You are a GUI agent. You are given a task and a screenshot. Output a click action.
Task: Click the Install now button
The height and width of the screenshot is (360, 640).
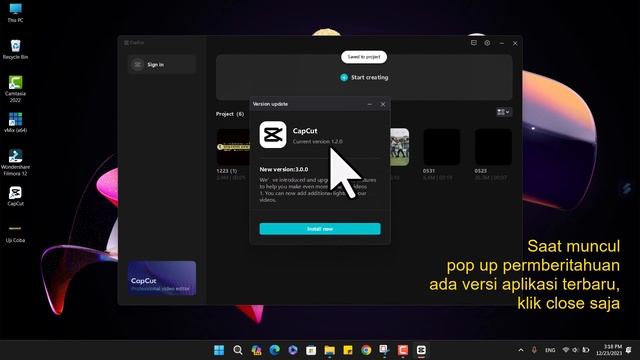[320, 229]
